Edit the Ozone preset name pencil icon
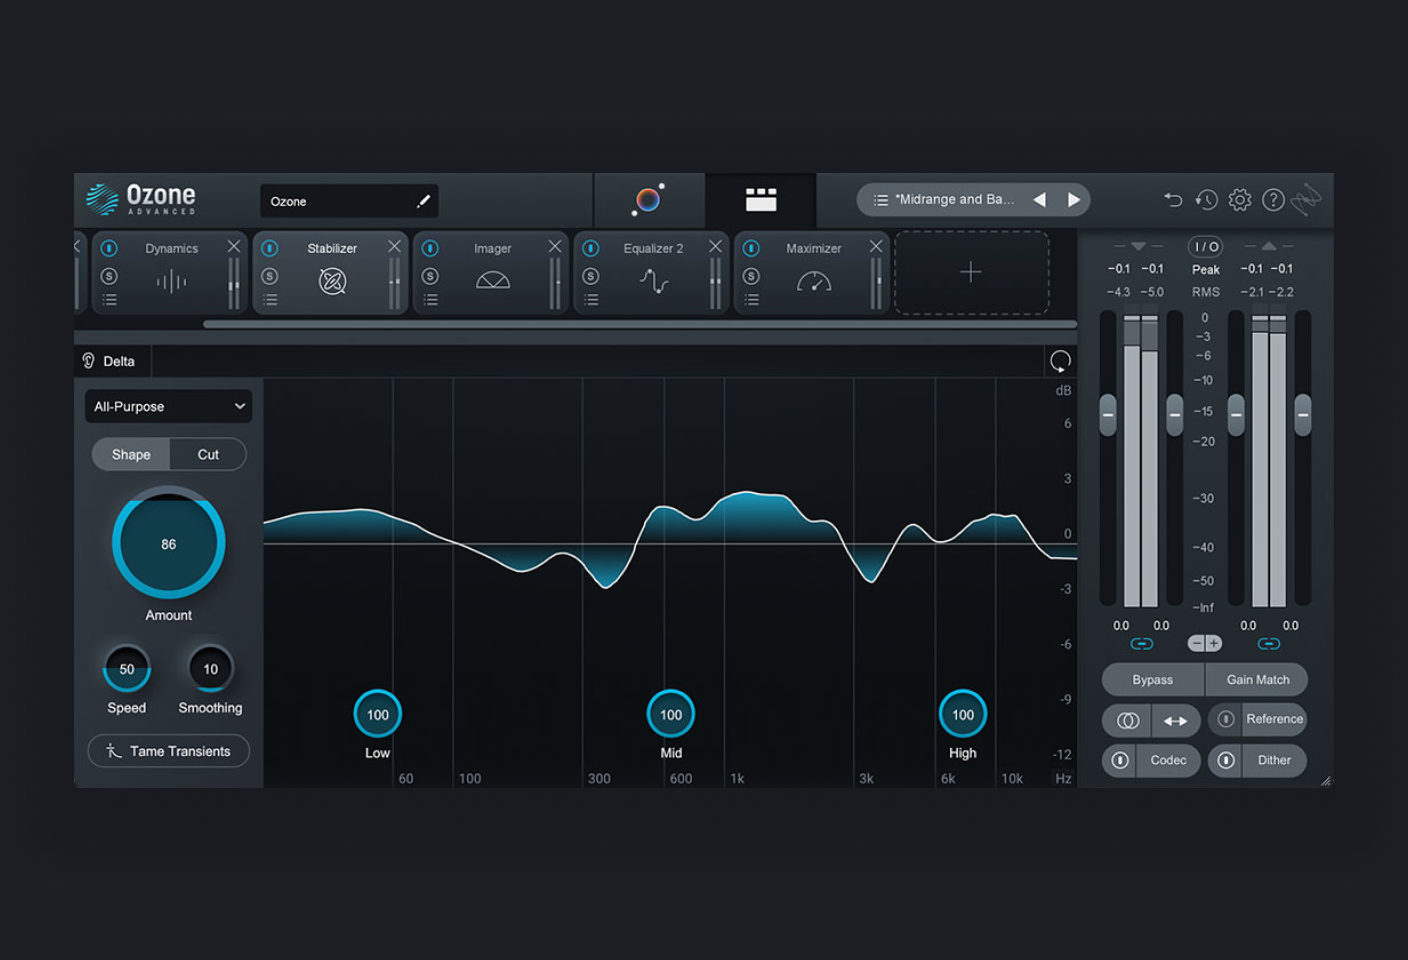1408x960 pixels. click(424, 201)
